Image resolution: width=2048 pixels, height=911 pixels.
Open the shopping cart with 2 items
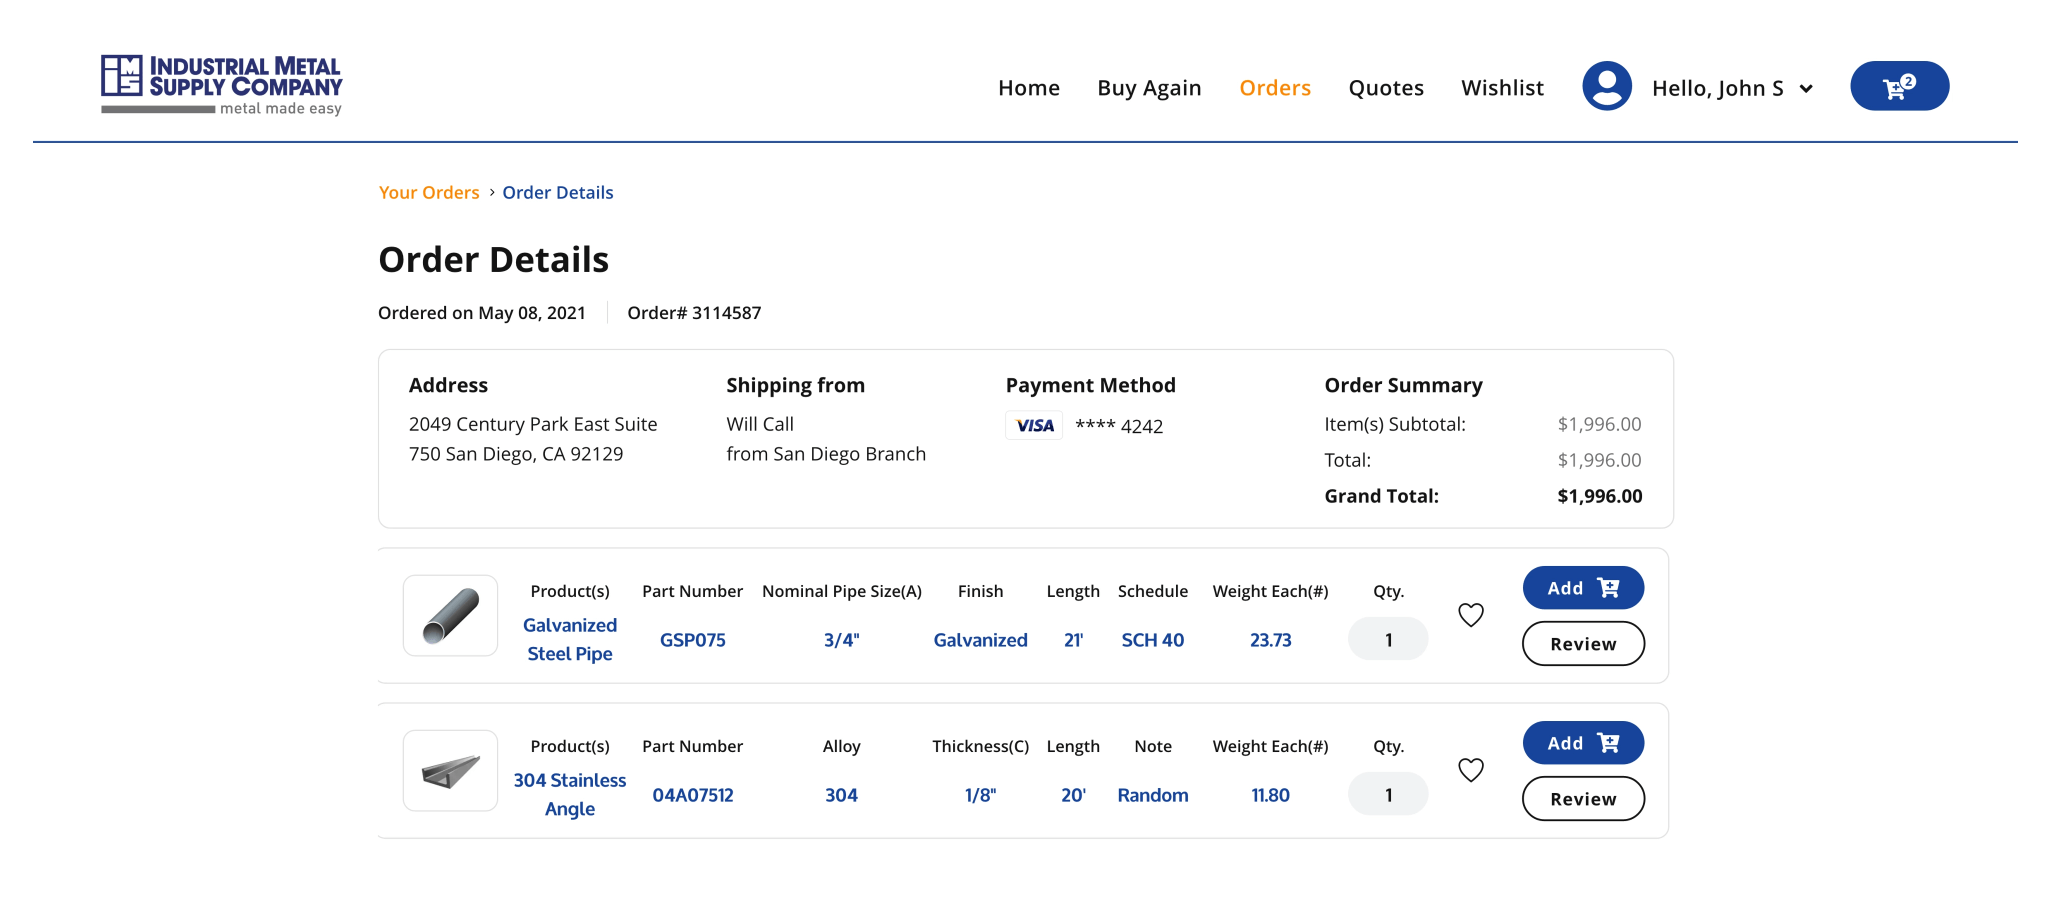[x=1898, y=87]
